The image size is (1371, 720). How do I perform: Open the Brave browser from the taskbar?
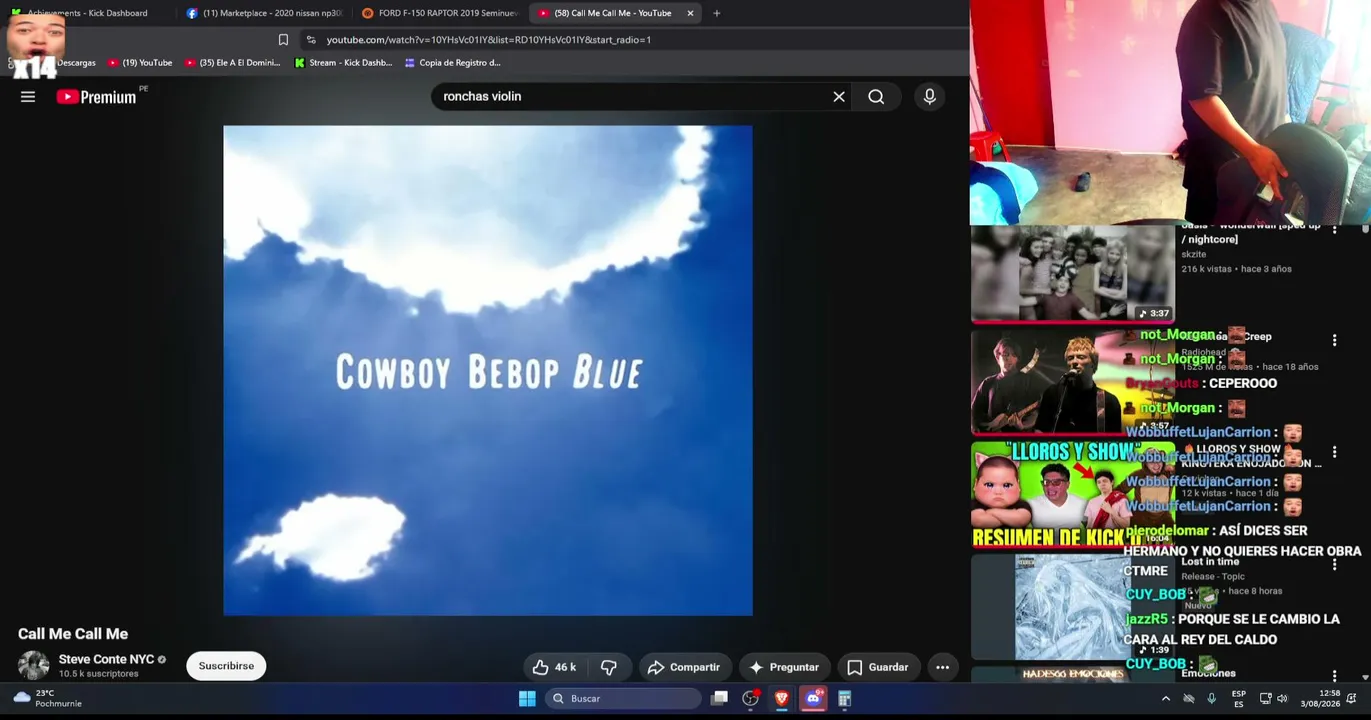(782, 699)
